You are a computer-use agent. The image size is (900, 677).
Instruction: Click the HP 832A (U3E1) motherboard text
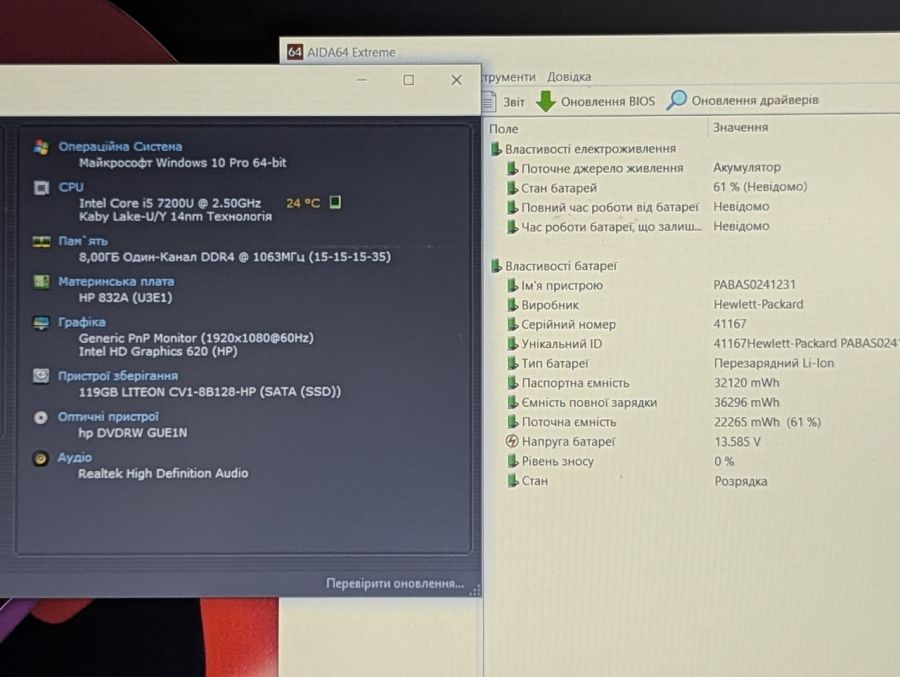[125, 297]
